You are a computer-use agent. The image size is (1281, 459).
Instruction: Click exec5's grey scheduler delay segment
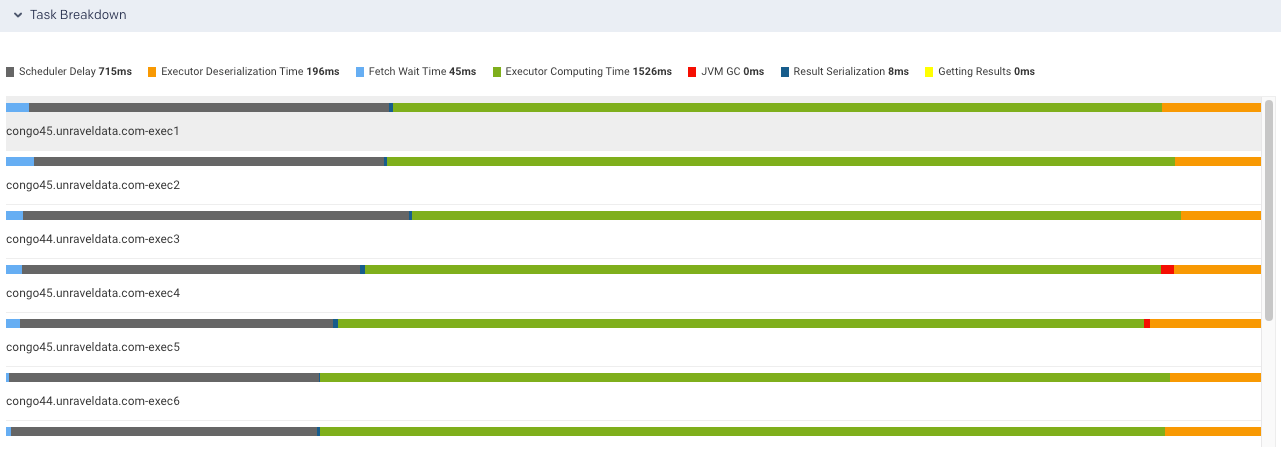pos(176,323)
